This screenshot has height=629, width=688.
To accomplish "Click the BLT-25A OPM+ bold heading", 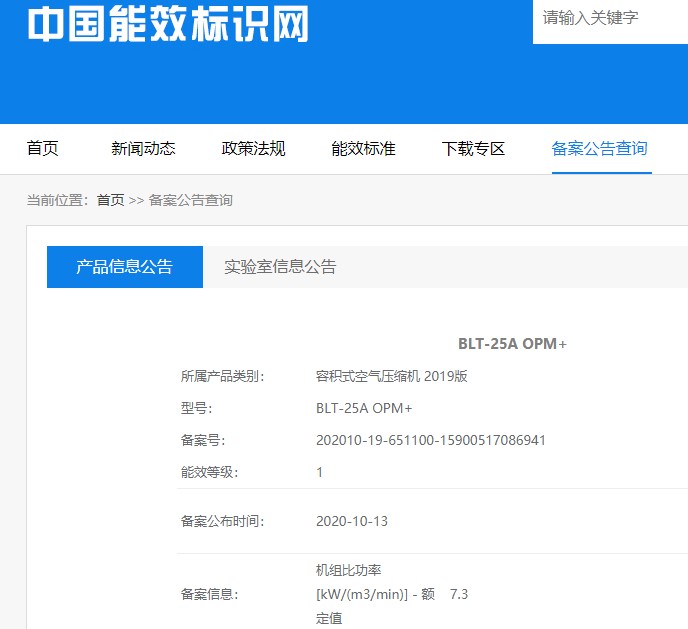I will pos(512,343).
